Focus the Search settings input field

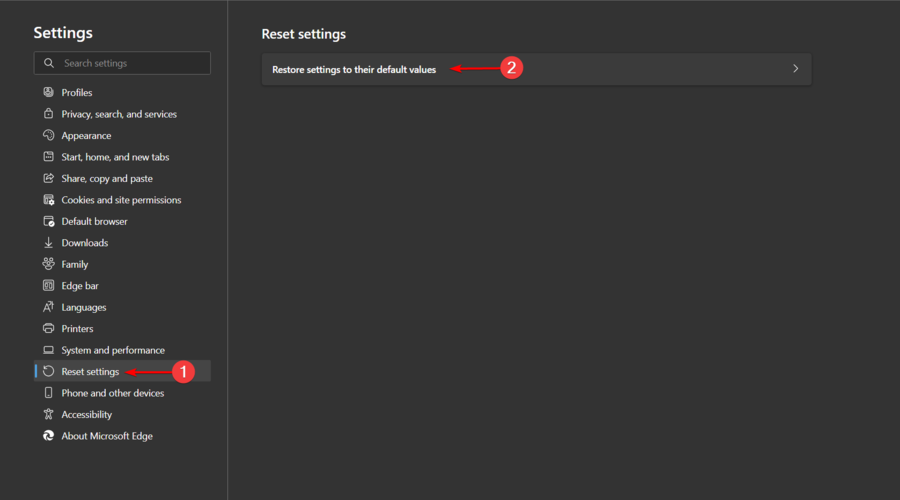pos(132,63)
